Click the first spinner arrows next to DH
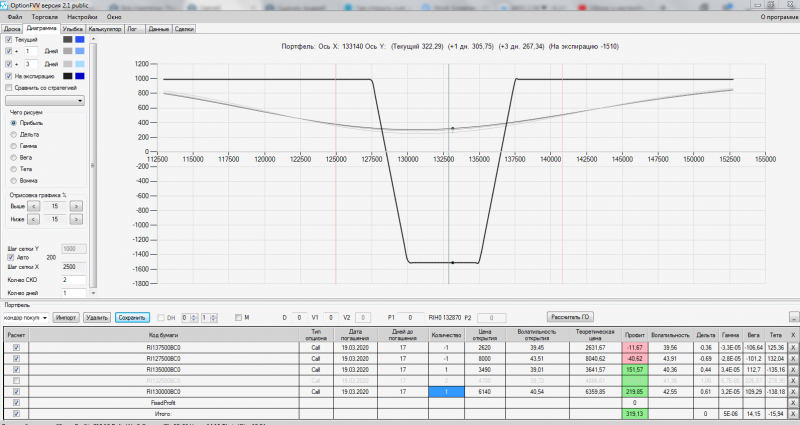Image resolution: width=800 pixels, height=425 pixels. [193, 318]
